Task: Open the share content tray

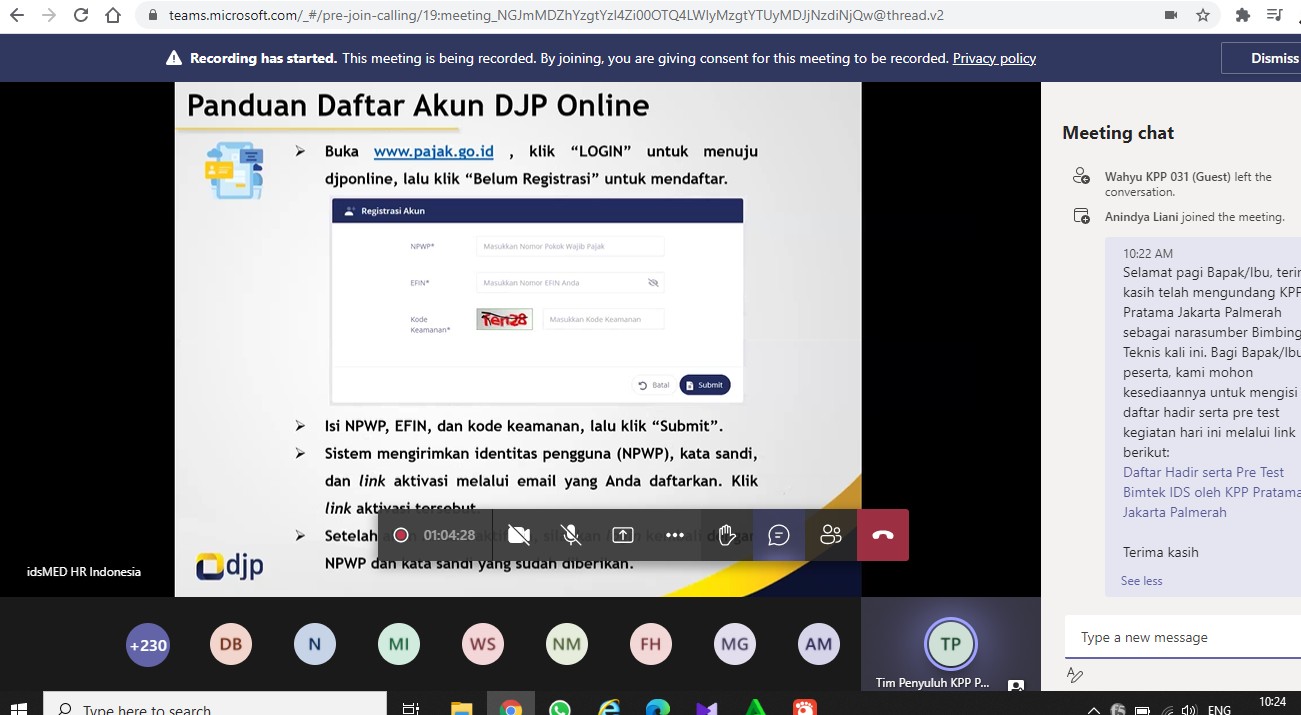Action: coord(623,535)
